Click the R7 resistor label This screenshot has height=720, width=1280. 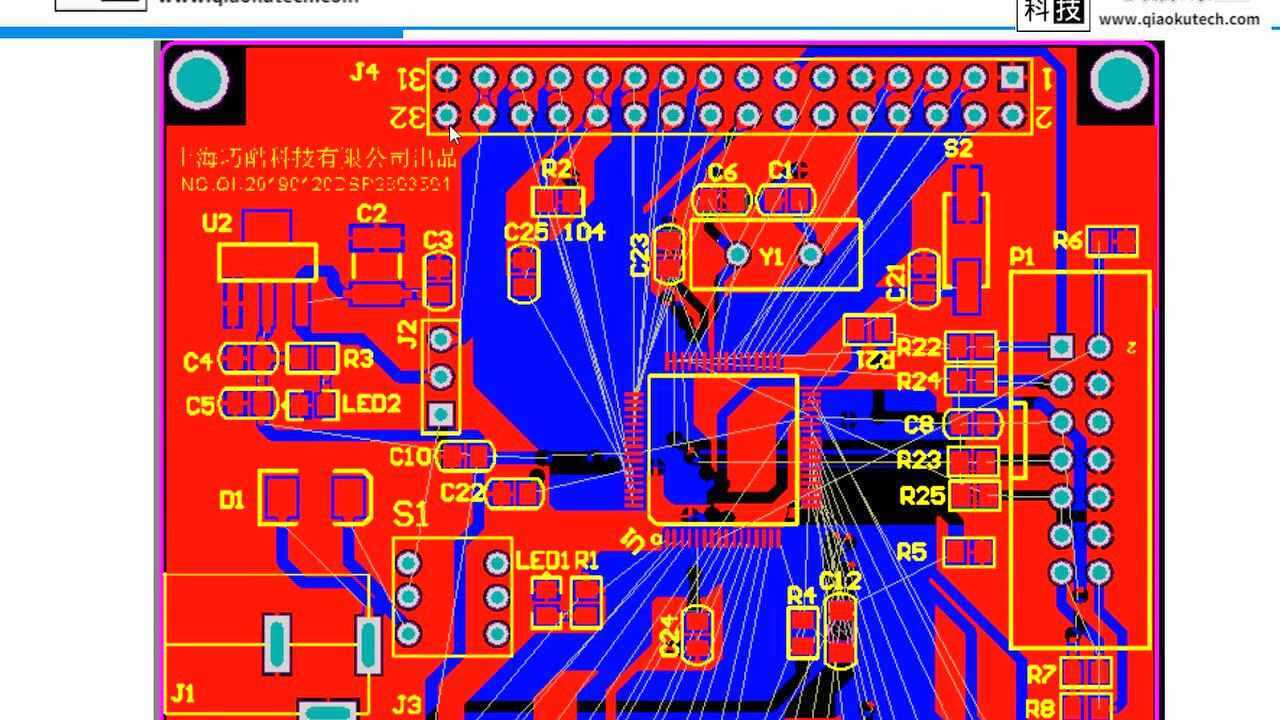point(1041,675)
